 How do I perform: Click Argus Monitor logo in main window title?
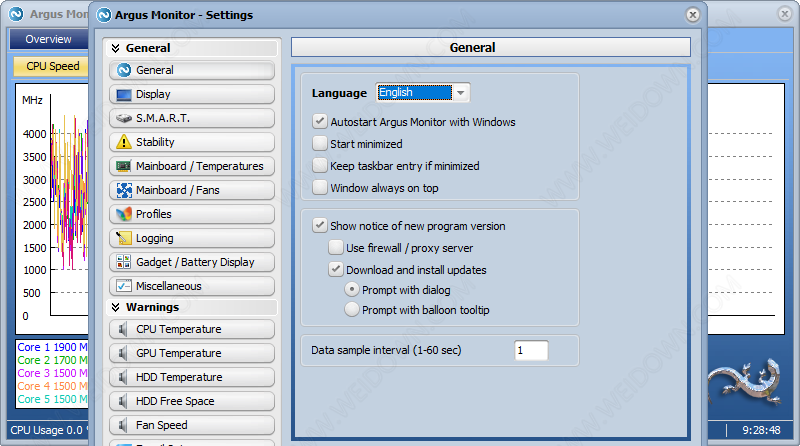(x=16, y=14)
